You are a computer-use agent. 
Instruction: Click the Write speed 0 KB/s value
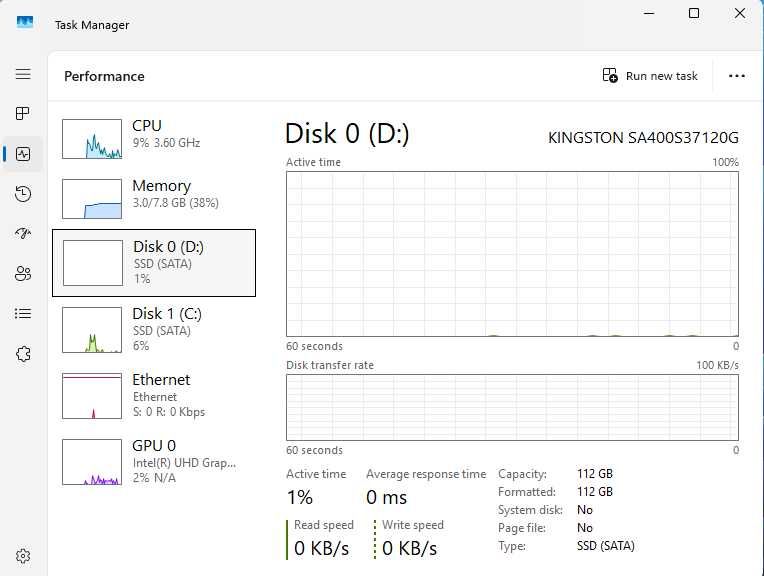(x=409, y=548)
